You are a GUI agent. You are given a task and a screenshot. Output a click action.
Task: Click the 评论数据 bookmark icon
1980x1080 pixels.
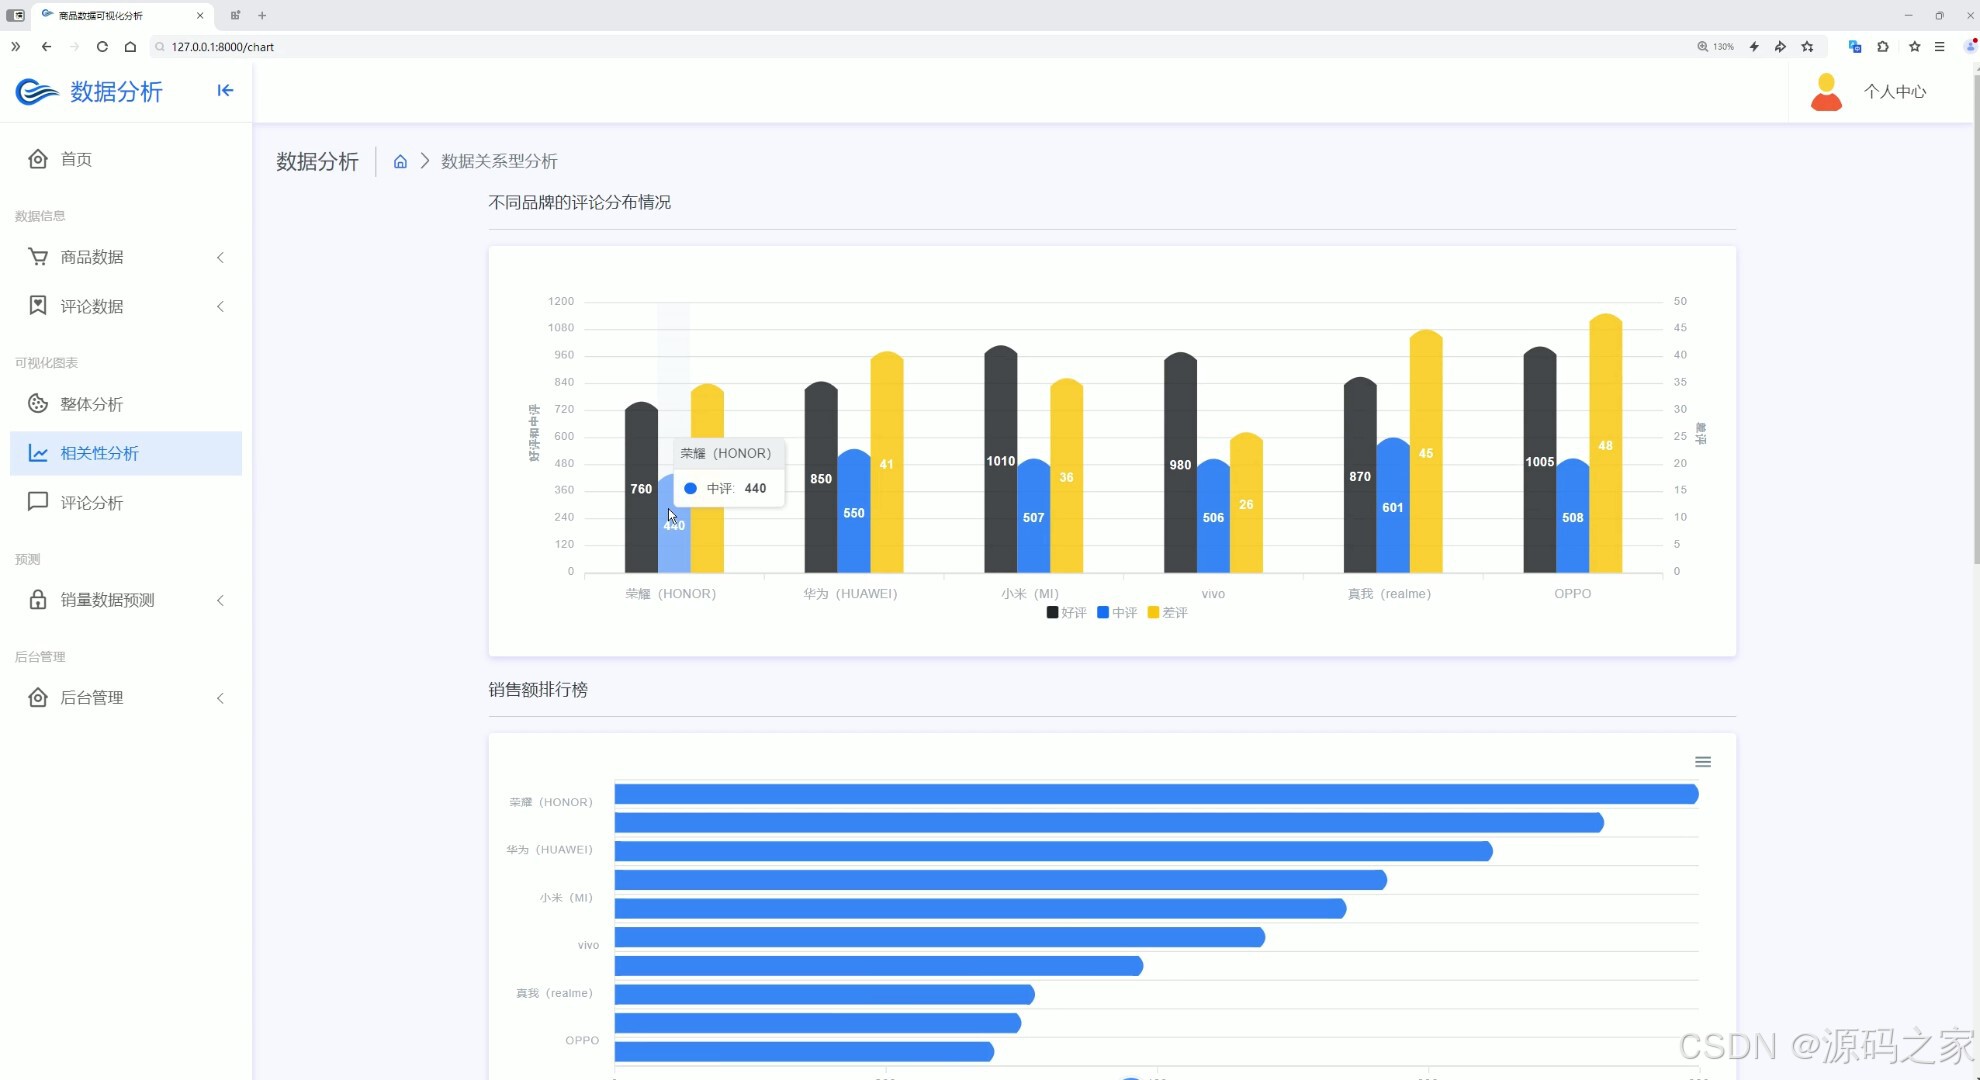[x=38, y=306]
